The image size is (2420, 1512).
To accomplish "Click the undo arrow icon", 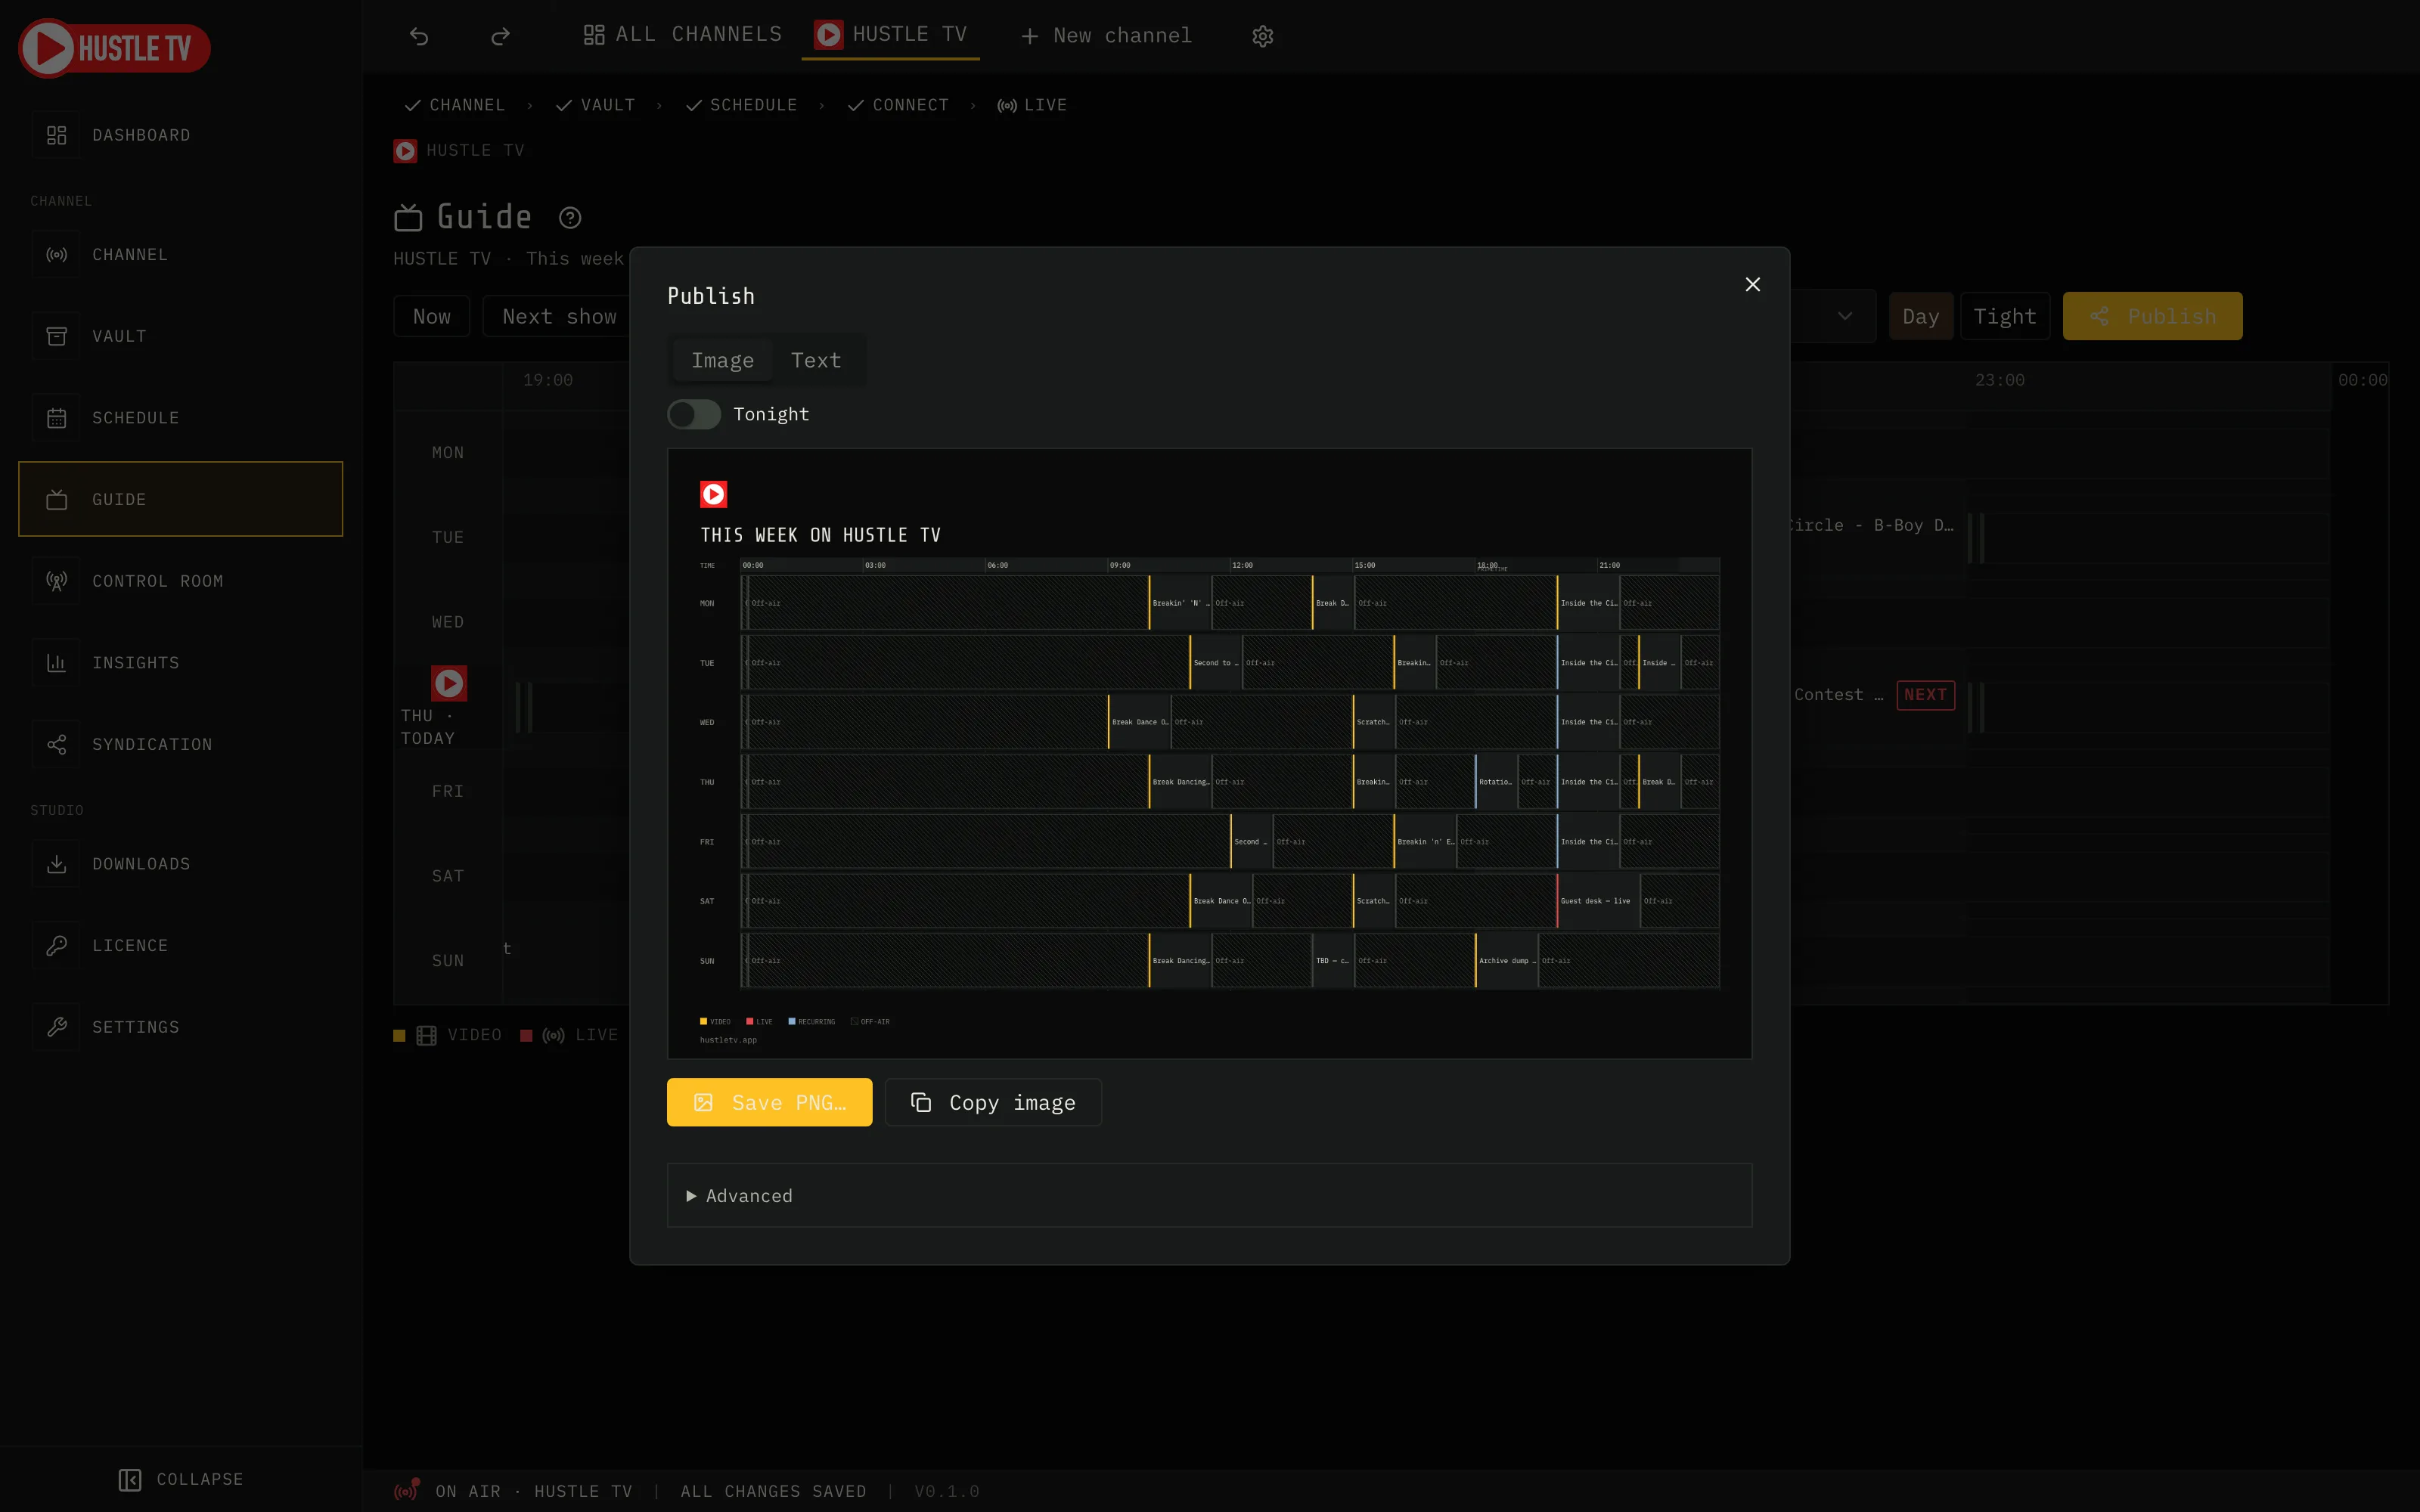I will (419, 36).
